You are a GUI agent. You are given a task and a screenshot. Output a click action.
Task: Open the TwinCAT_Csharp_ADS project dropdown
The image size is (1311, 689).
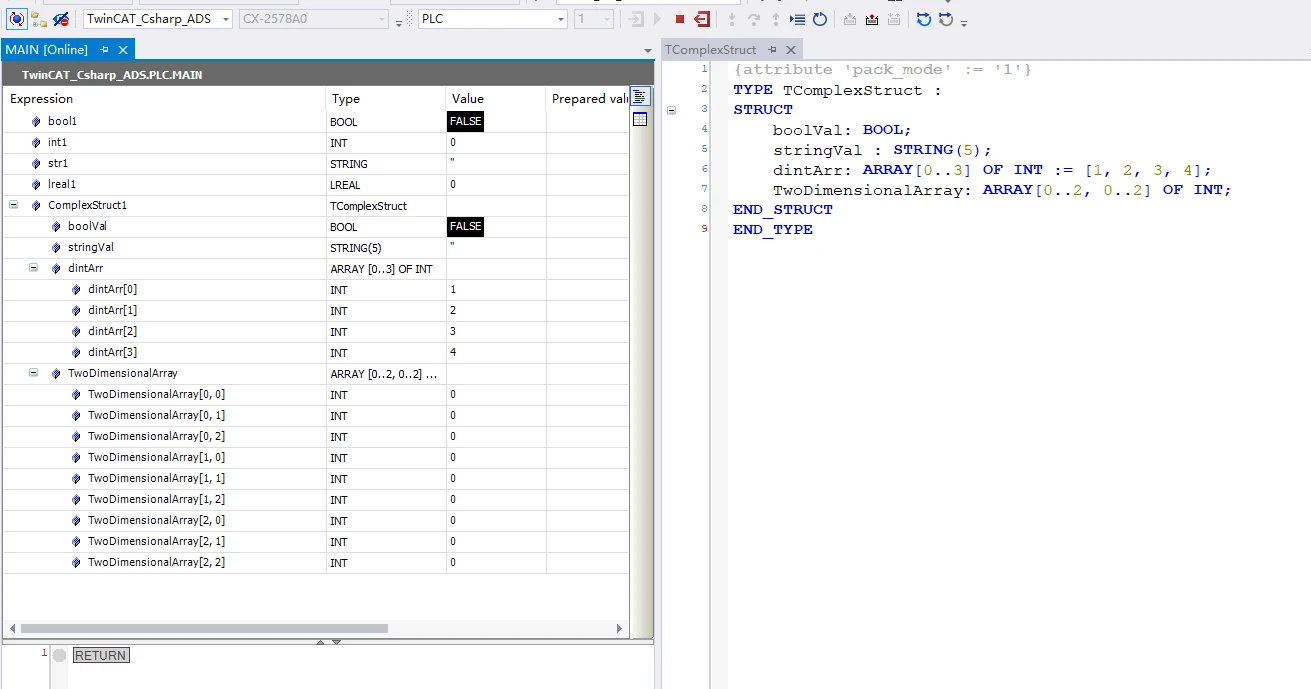coord(224,19)
